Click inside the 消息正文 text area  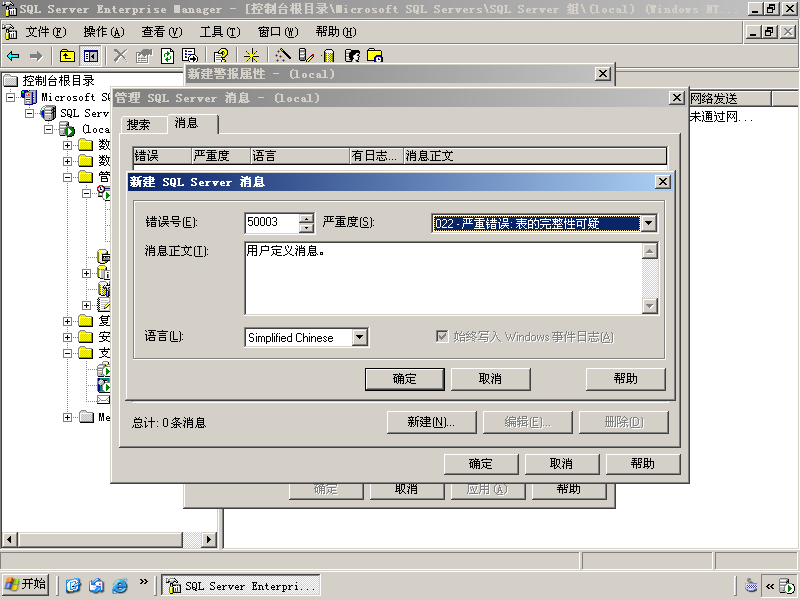[x=443, y=278]
